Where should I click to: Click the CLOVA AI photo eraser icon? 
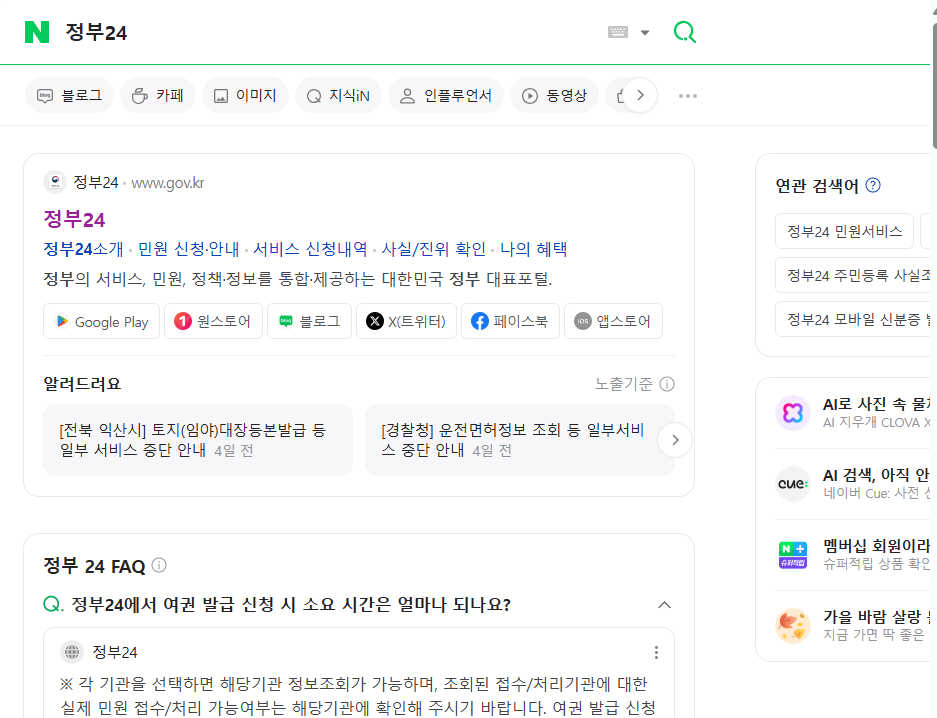(792, 412)
